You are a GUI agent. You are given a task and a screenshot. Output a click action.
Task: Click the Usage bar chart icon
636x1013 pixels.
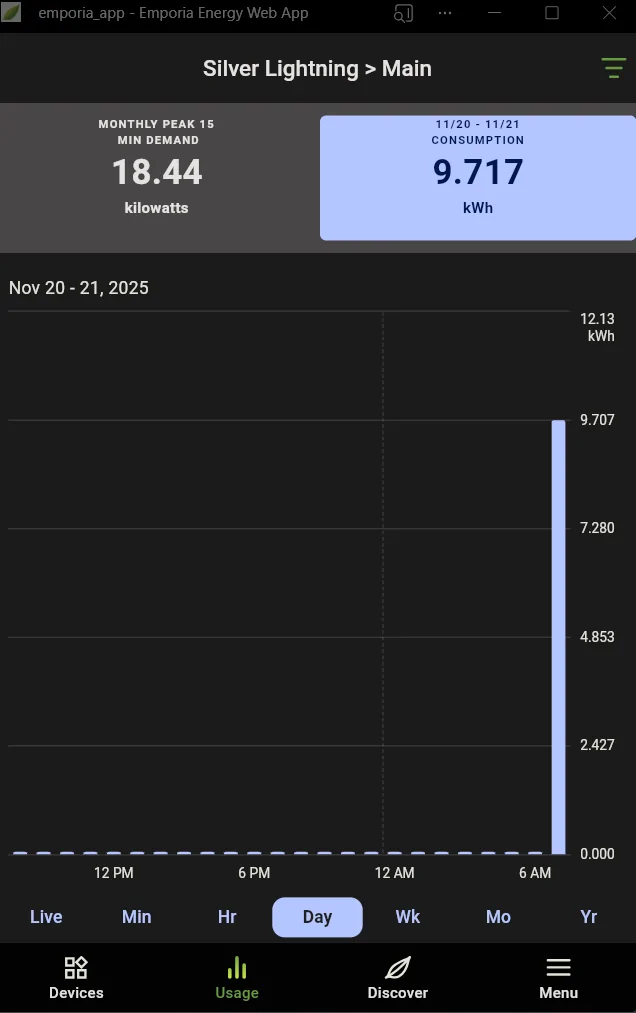click(x=237, y=968)
